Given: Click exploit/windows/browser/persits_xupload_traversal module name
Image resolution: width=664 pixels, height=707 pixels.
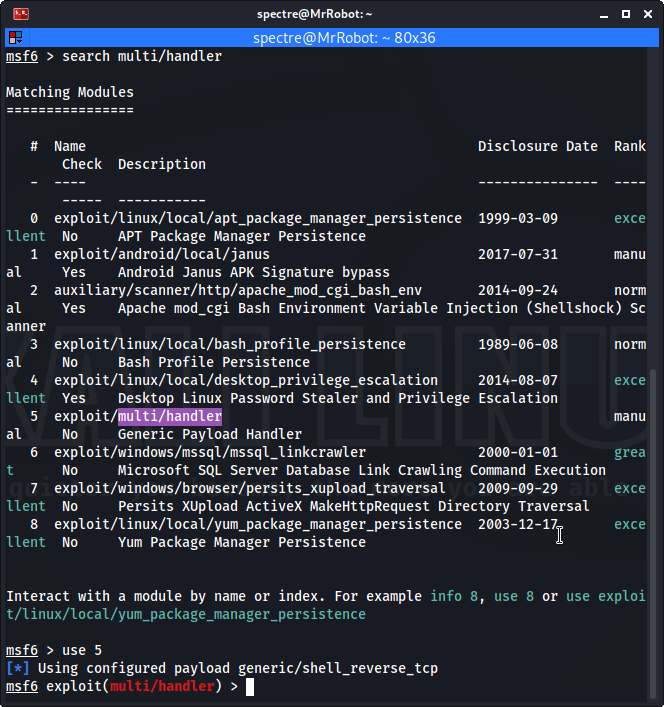Looking at the screenshot, I should tap(250, 488).
